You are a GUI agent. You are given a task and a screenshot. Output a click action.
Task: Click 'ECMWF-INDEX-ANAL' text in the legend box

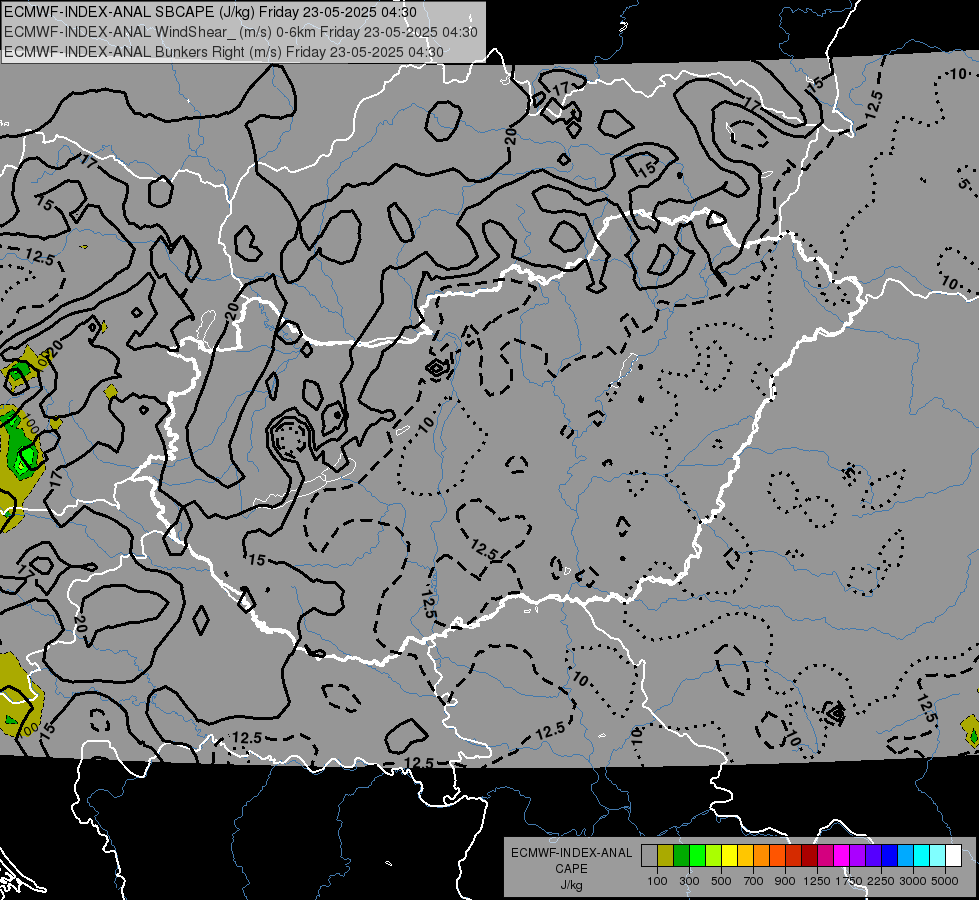click(x=571, y=853)
